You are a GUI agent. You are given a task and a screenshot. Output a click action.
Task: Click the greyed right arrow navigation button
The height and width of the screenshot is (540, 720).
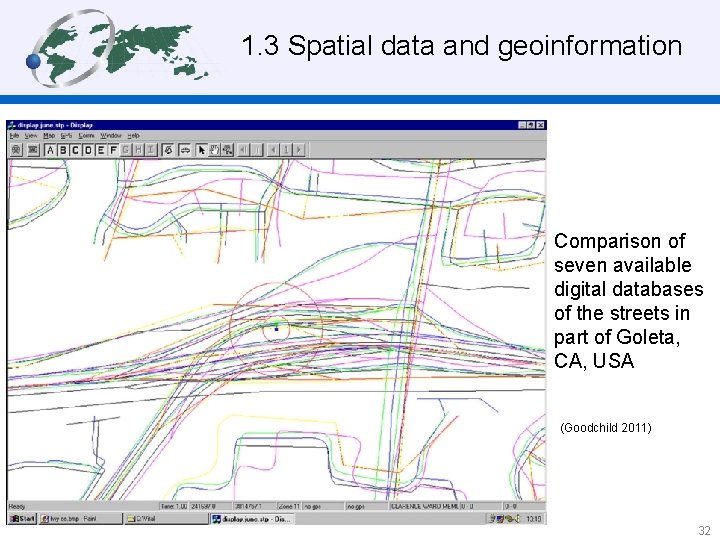tap(298, 150)
